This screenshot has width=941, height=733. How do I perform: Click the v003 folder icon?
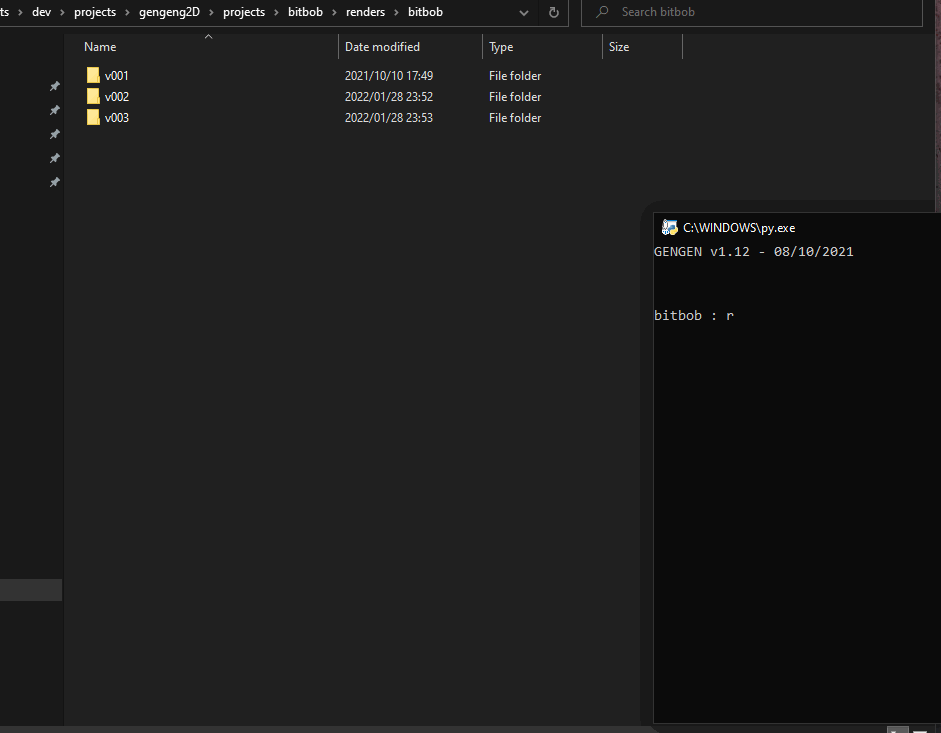tap(93, 118)
